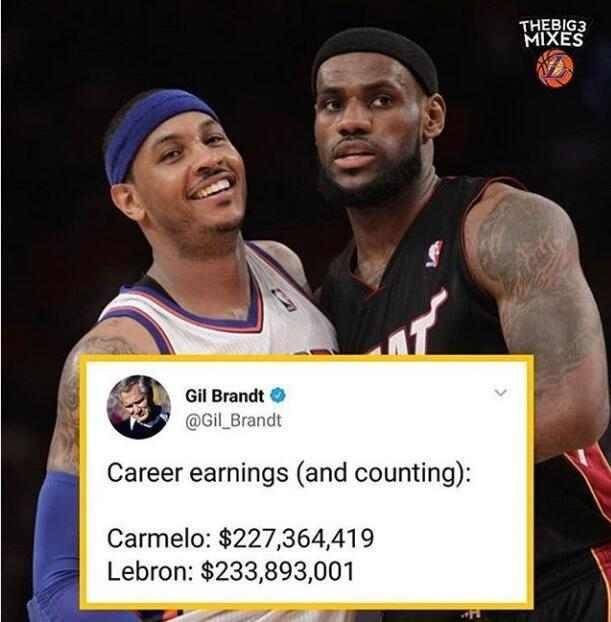
Task: Click the yellow border of tweet card
Action: (x=307, y=358)
